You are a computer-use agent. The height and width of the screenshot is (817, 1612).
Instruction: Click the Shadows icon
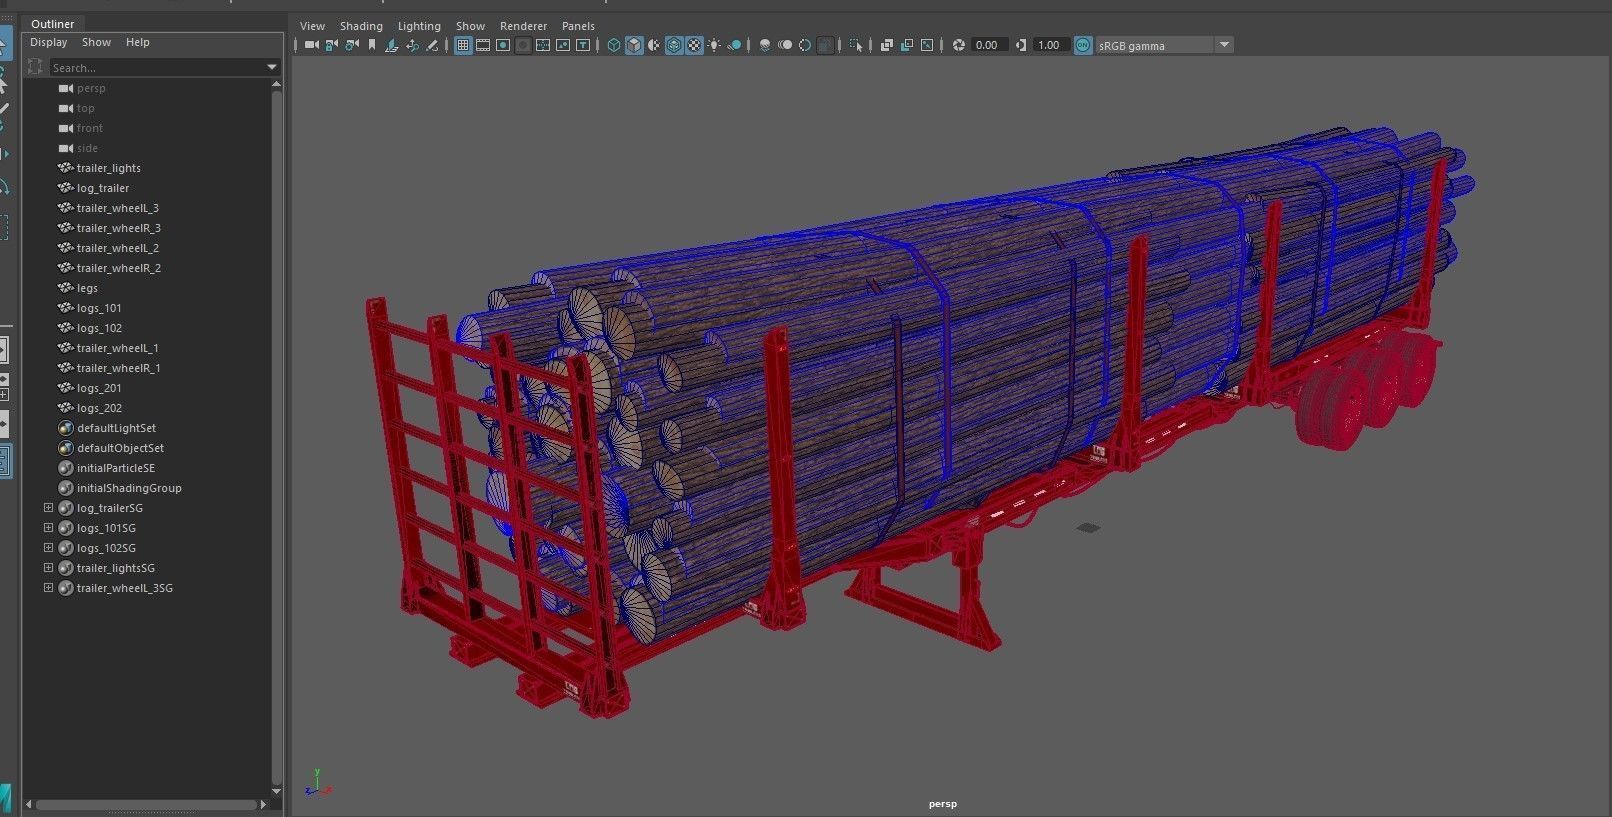734,45
